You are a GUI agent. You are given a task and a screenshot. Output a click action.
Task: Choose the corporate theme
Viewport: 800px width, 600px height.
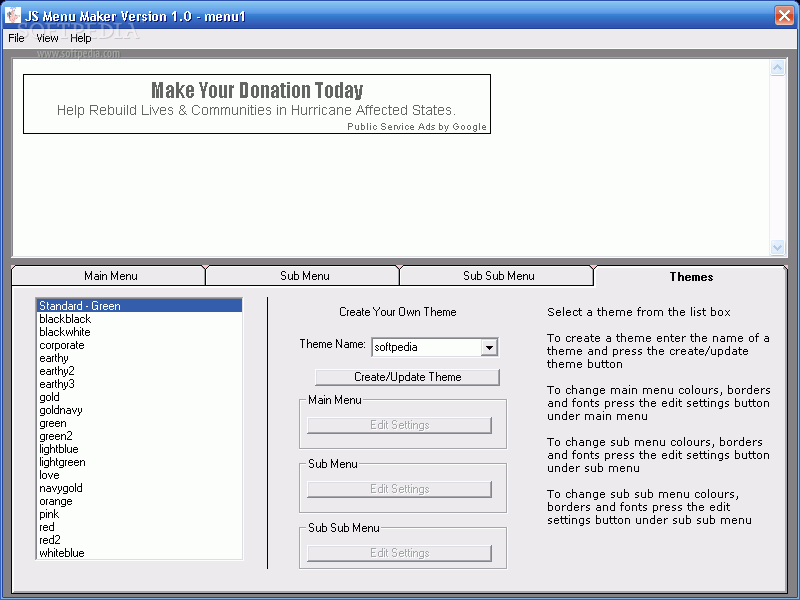pos(140,345)
